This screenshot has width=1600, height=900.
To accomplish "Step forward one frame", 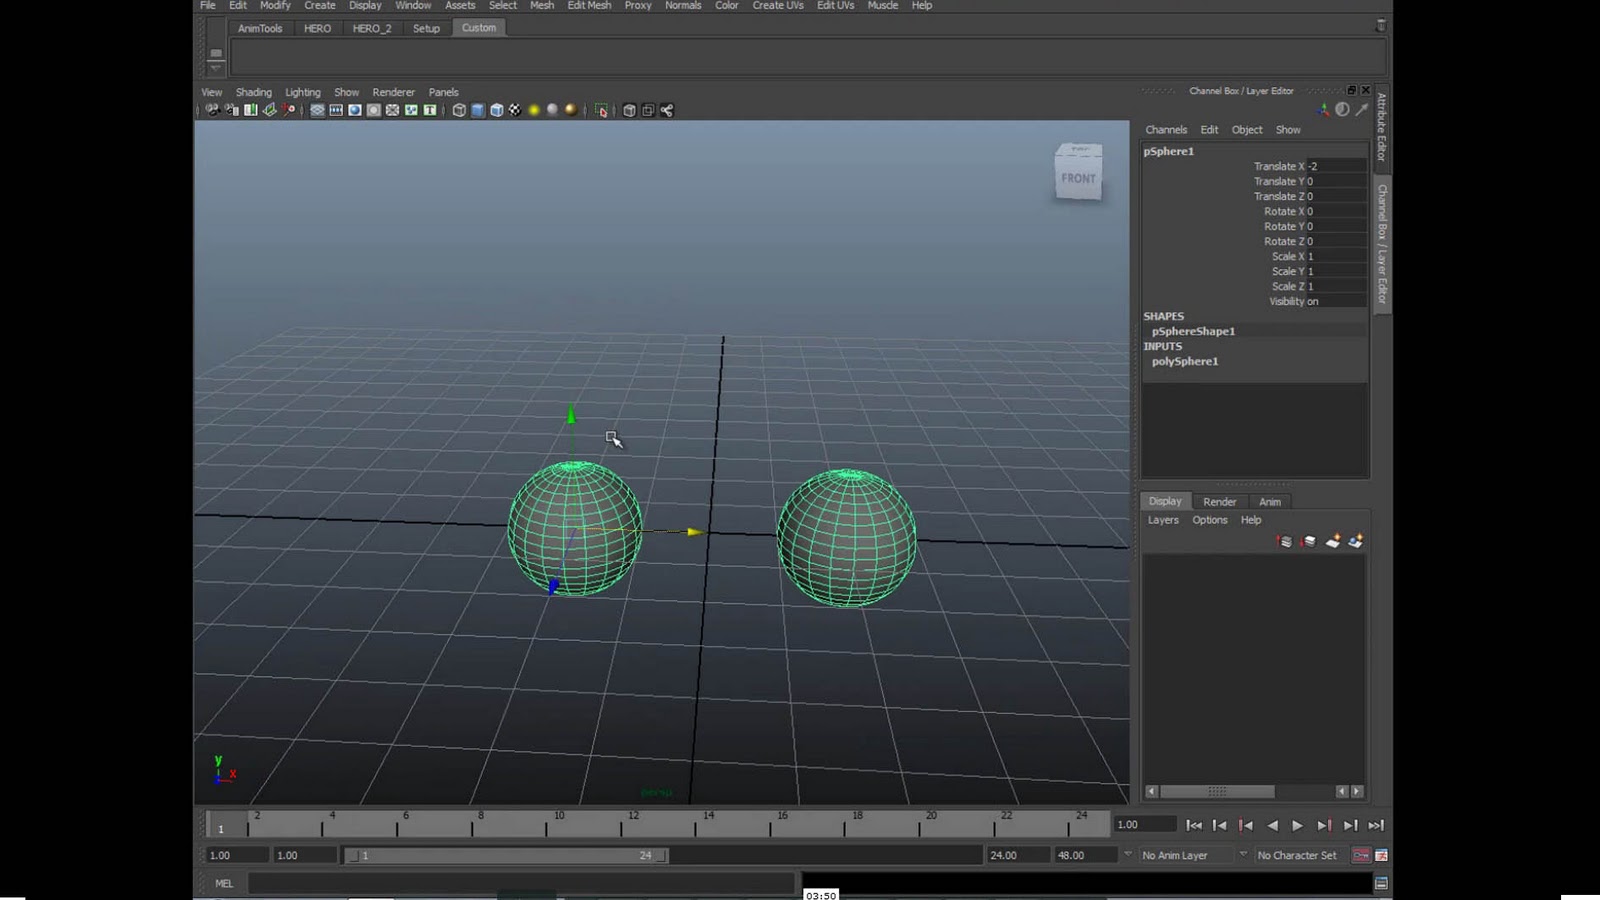I will point(1350,825).
